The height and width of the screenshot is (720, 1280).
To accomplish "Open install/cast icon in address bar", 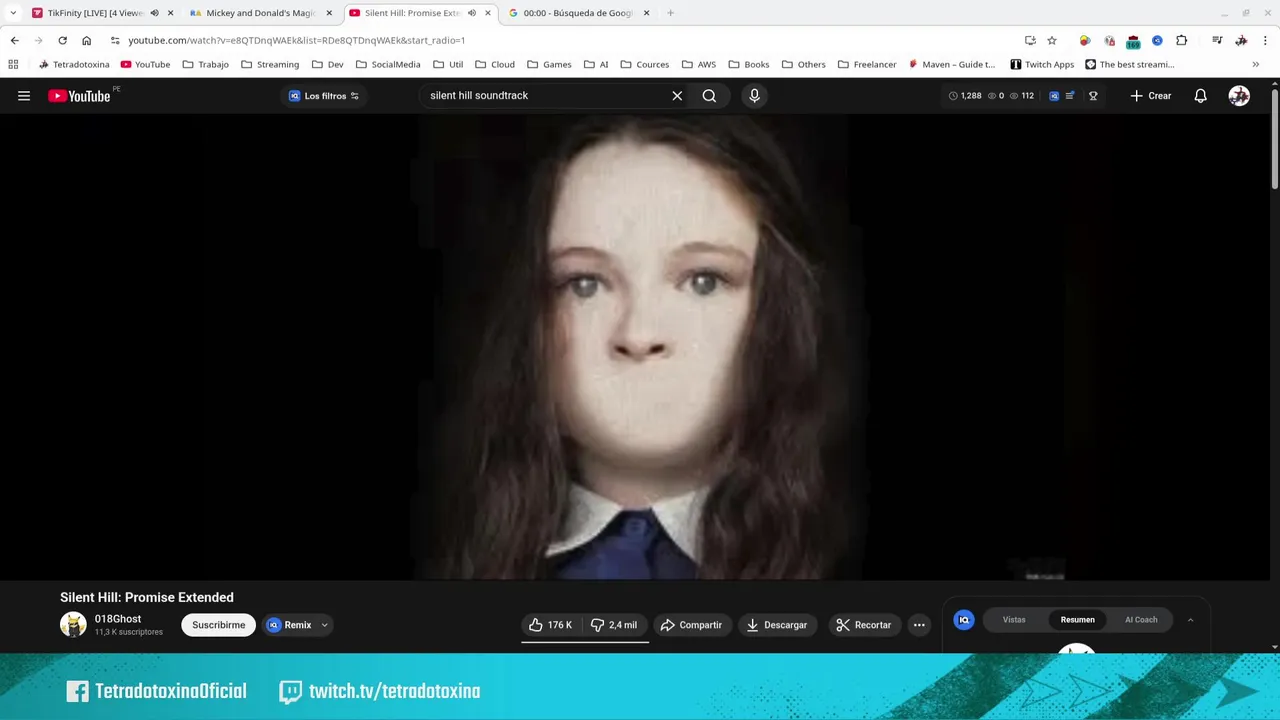I will [1030, 40].
